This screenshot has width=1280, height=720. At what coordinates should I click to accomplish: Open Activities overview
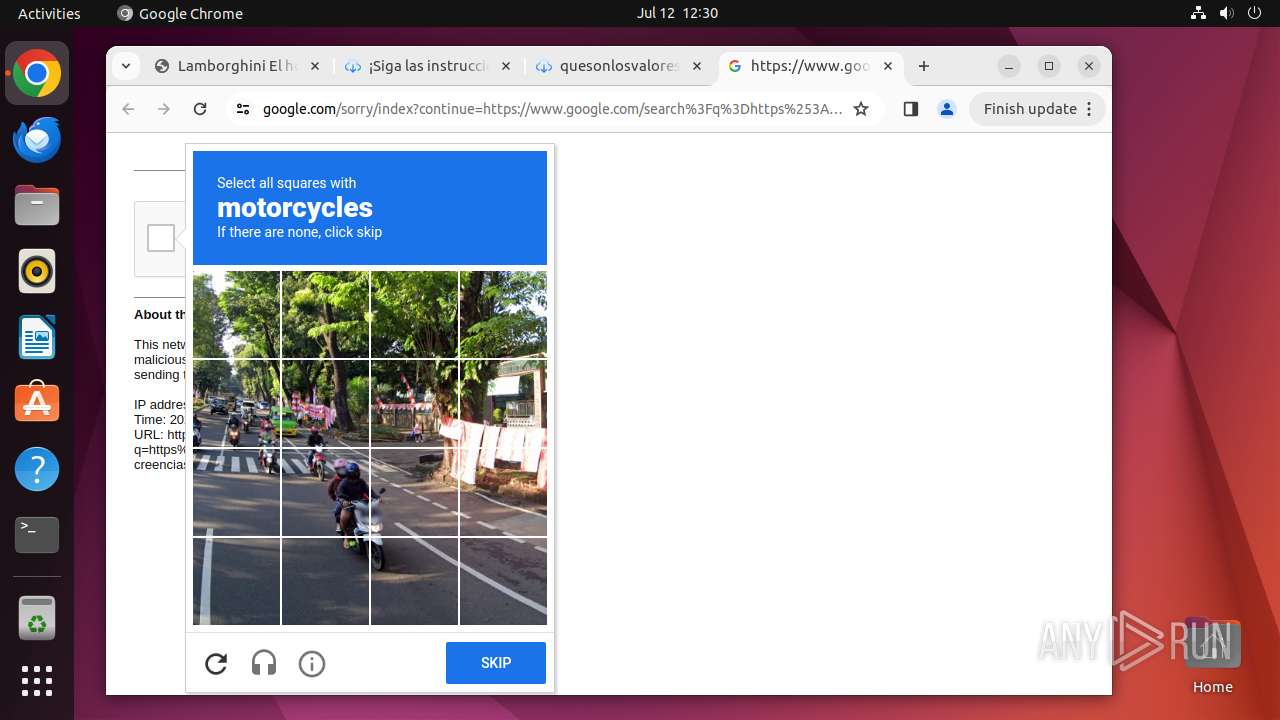pos(49,13)
